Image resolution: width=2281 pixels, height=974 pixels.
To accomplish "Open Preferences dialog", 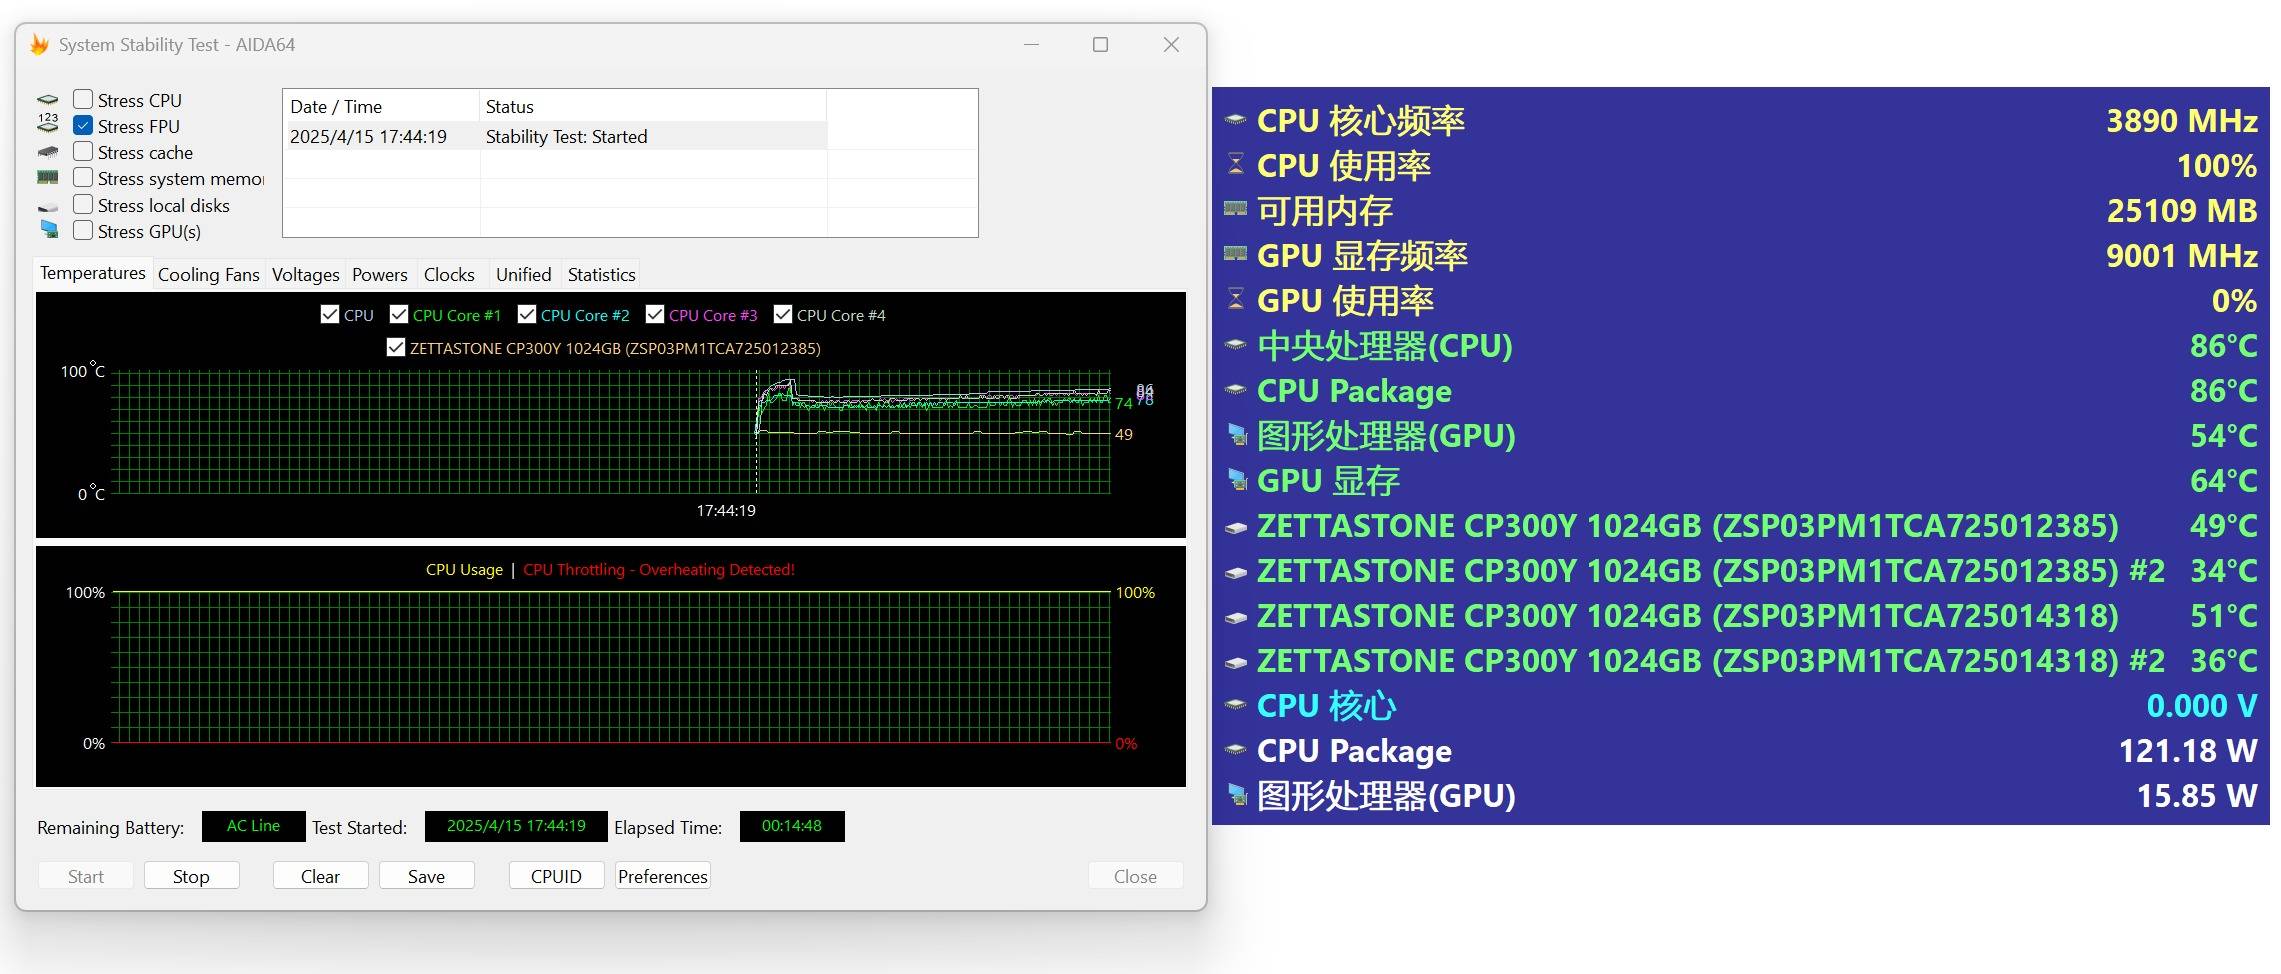I will pos(662,876).
